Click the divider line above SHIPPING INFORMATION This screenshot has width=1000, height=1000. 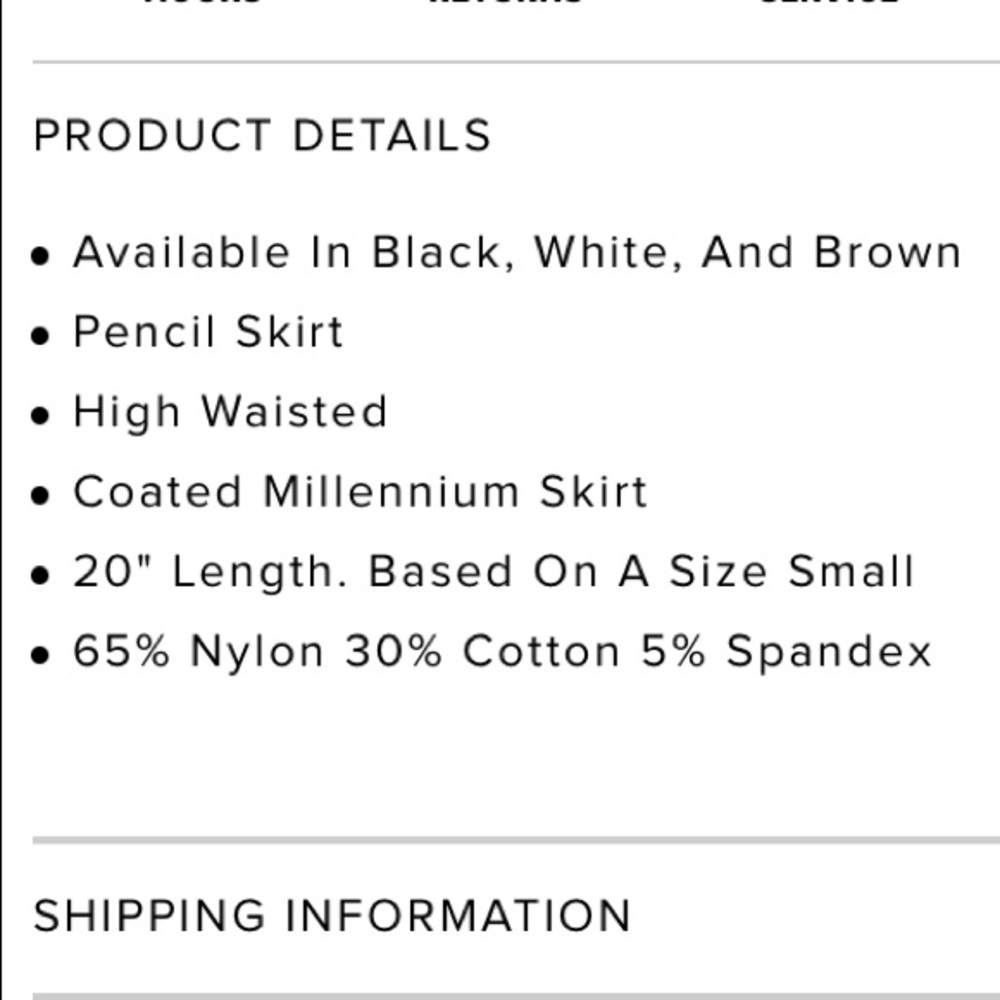click(517, 841)
